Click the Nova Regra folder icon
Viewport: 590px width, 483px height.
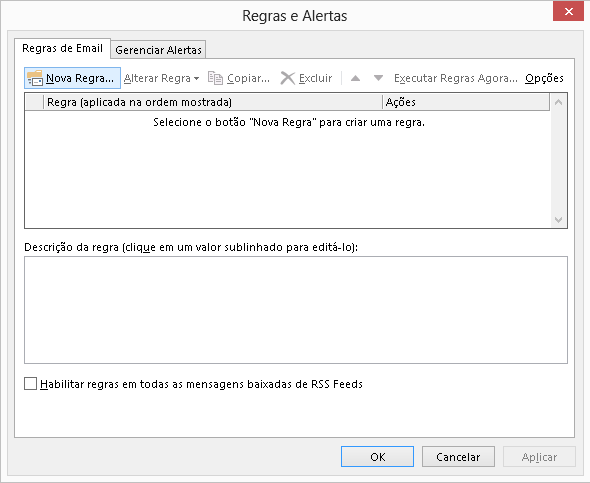click(35, 78)
